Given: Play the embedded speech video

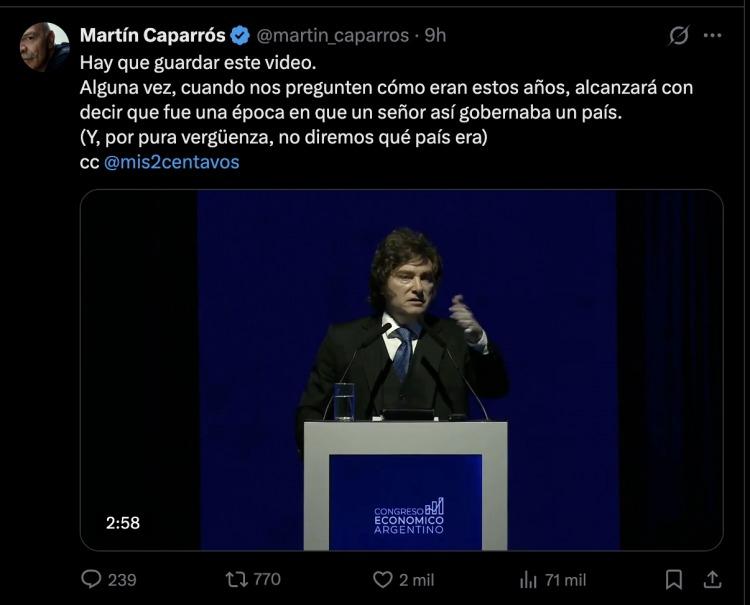Looking at the screenshot, I should pos(401,370).
